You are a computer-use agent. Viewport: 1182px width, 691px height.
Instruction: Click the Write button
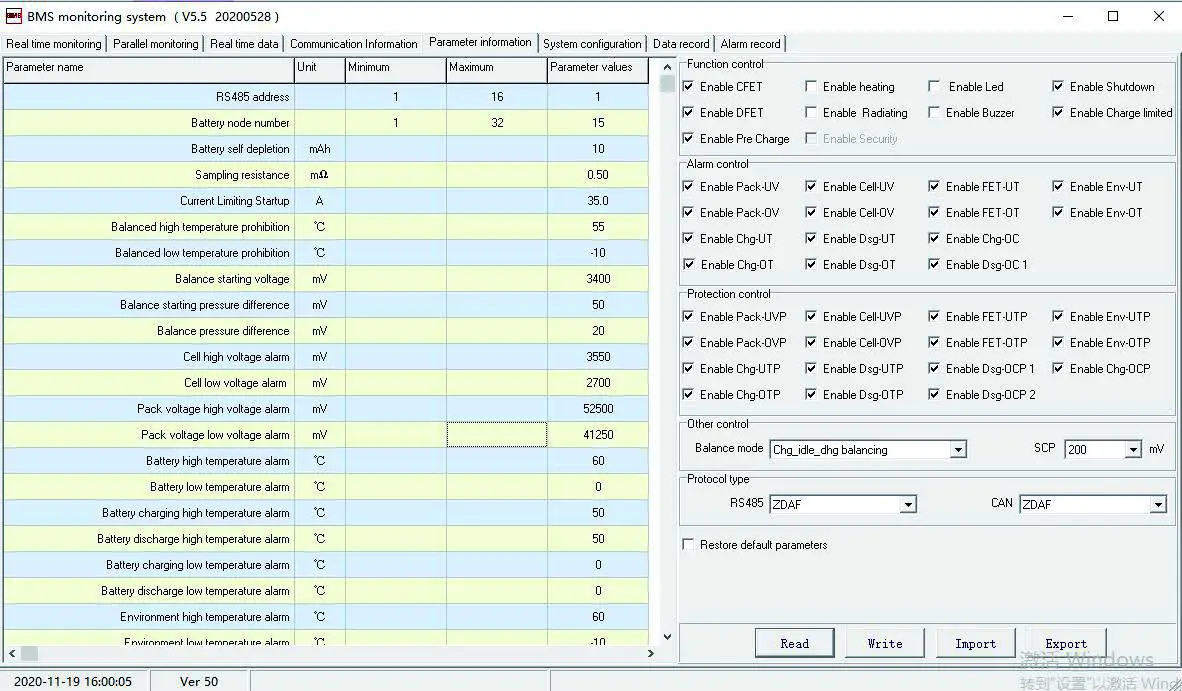[x=885, y=643]
